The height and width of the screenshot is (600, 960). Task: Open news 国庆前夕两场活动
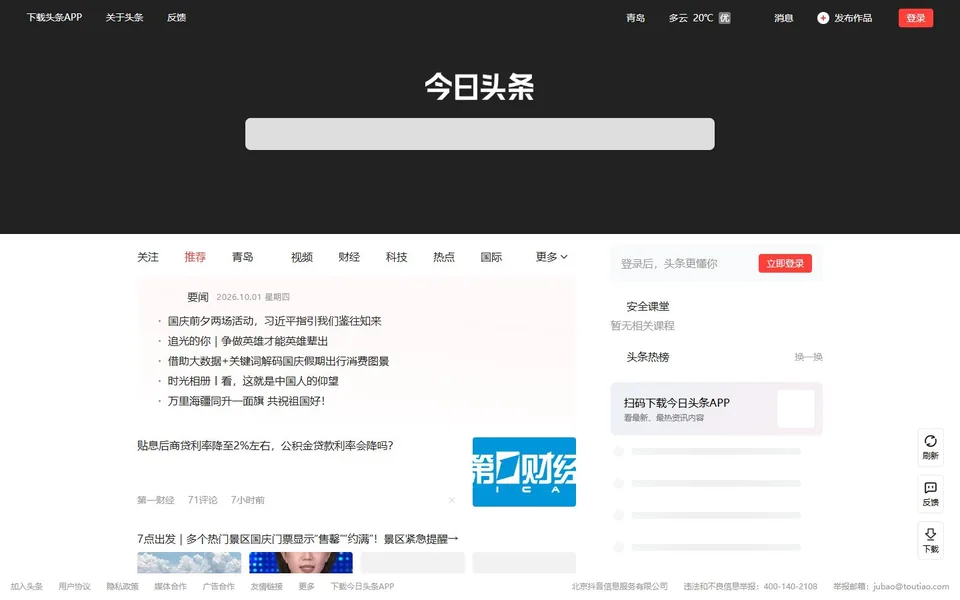[x=274, y=321]
